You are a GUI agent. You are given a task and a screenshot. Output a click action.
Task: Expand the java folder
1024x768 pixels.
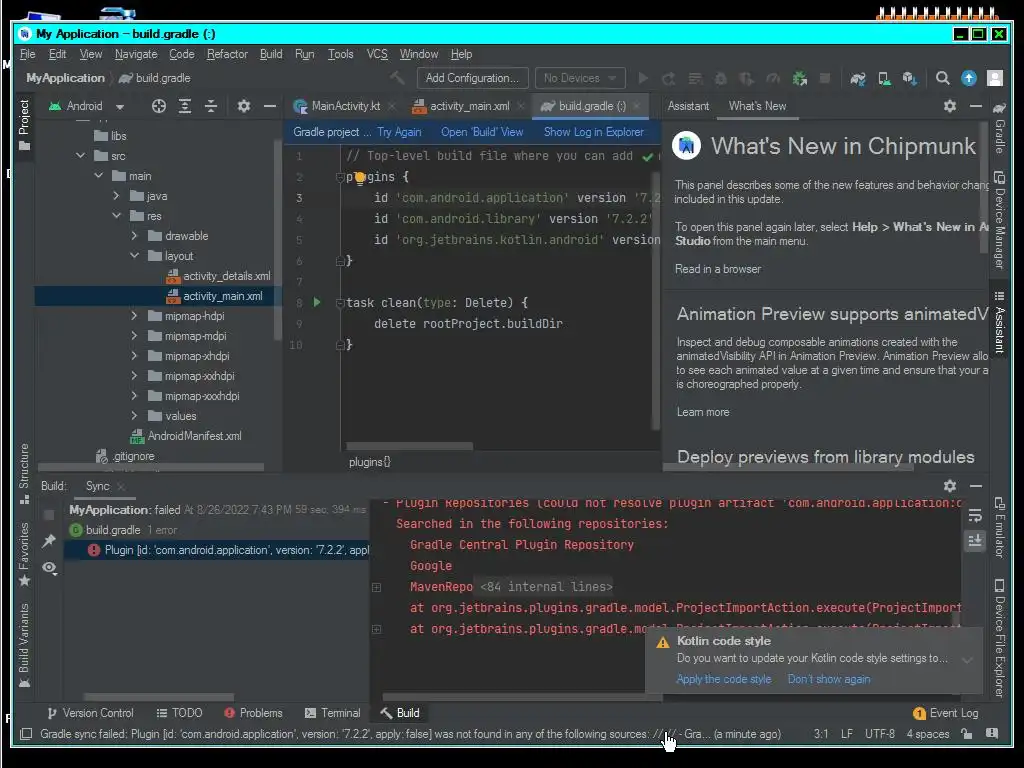click(116, 196)
